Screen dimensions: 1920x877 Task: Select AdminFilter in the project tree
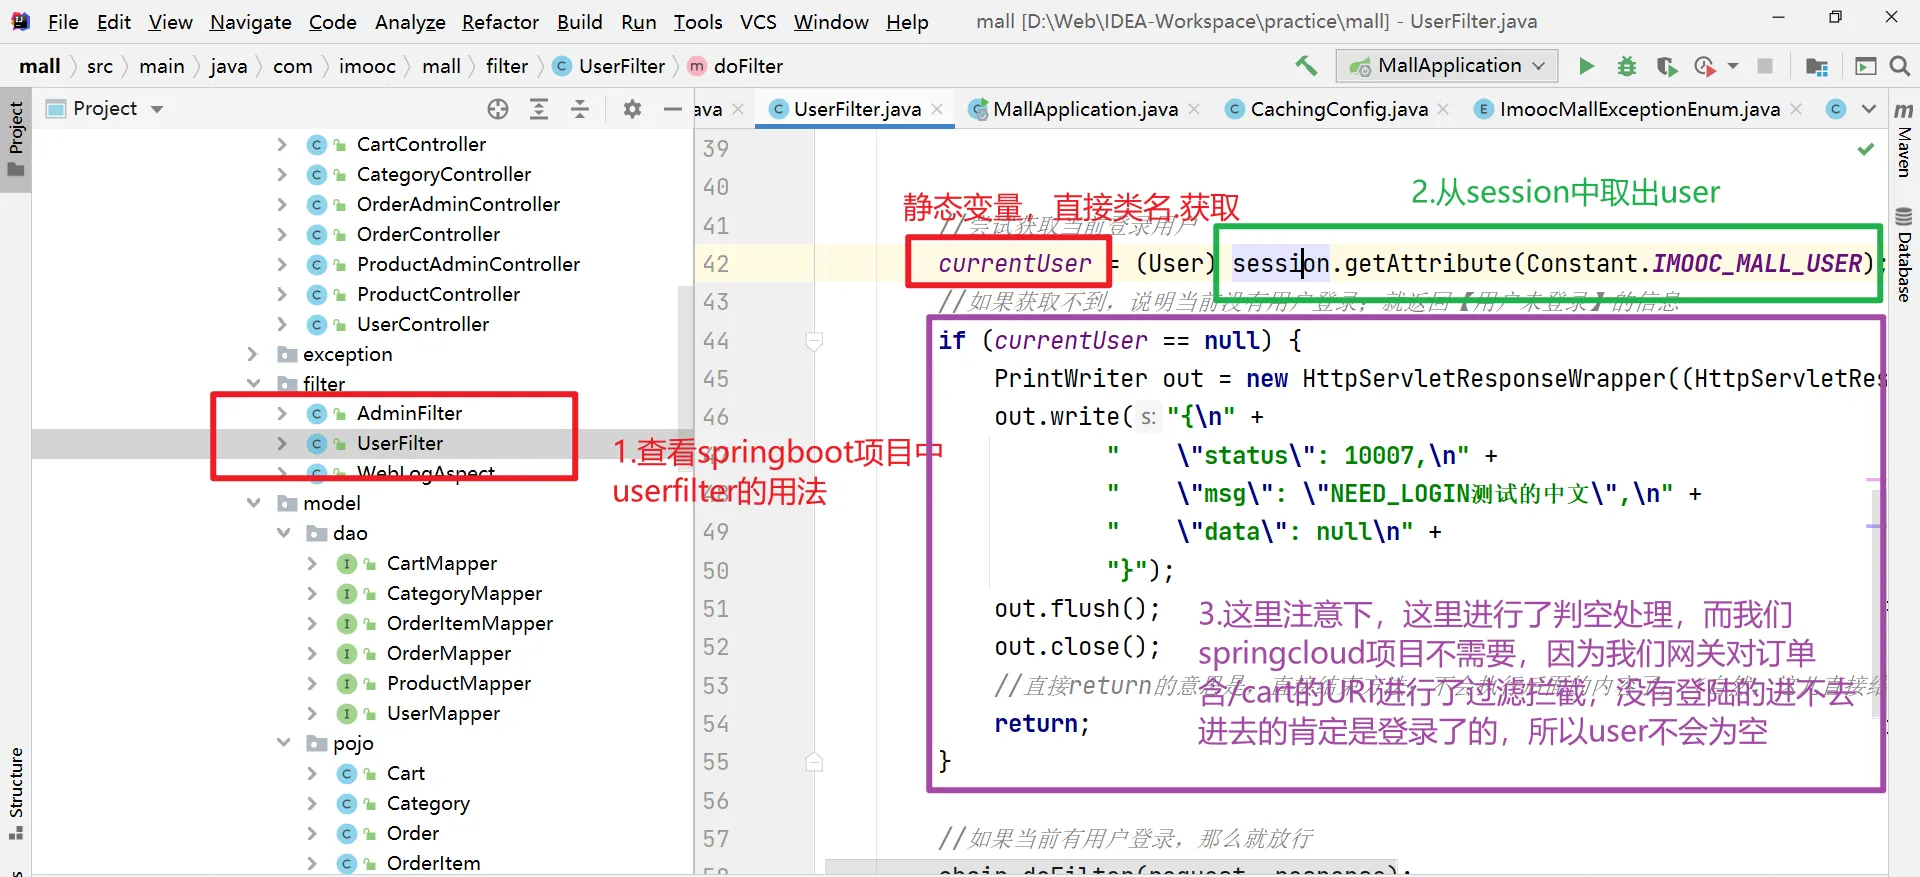pyautogui.click(x=409, y=413)
